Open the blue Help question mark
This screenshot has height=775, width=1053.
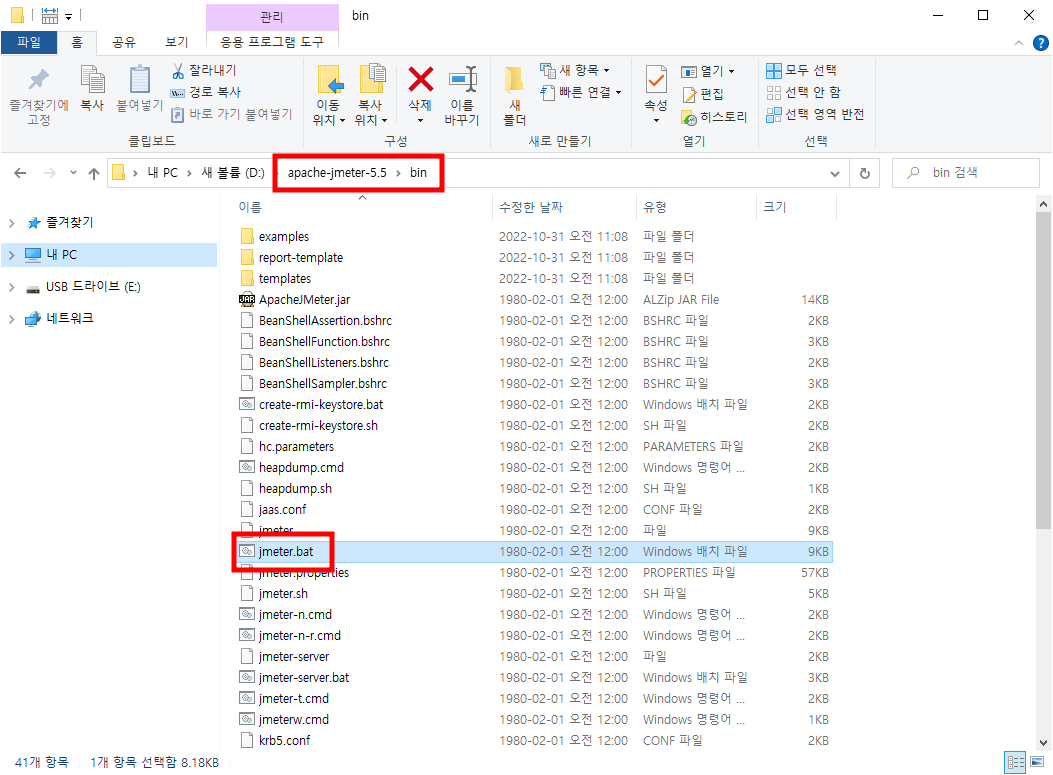(x=1040, y=43)
